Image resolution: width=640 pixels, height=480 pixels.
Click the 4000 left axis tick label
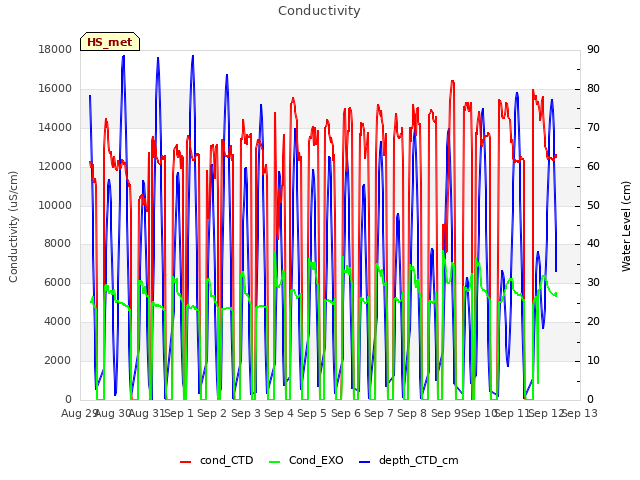58,322
